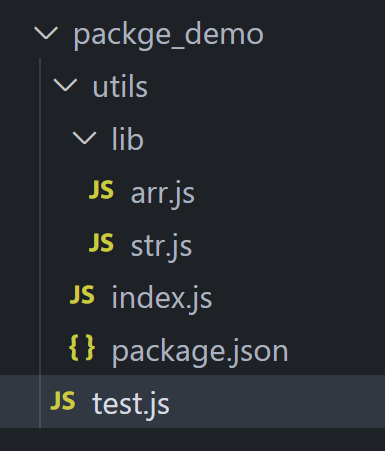Click the JS icon beside index.js
This screenshot has height=451, width=385.
point(82,295)
